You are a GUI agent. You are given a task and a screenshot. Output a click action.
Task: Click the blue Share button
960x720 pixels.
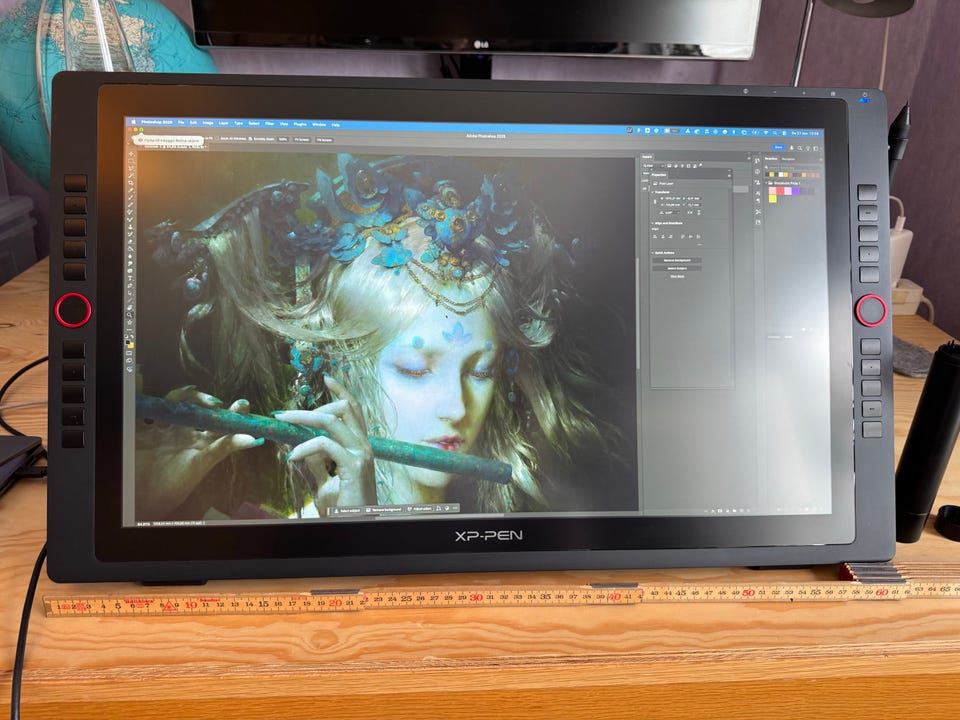778,148
